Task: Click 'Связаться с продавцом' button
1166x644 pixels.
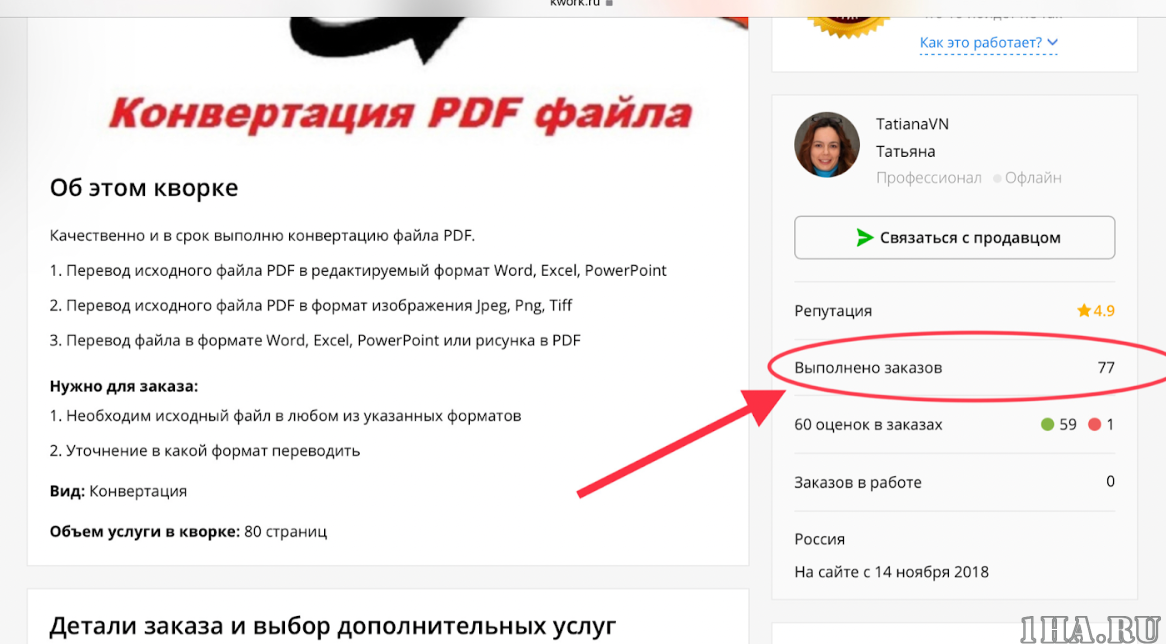Action: 954,238
